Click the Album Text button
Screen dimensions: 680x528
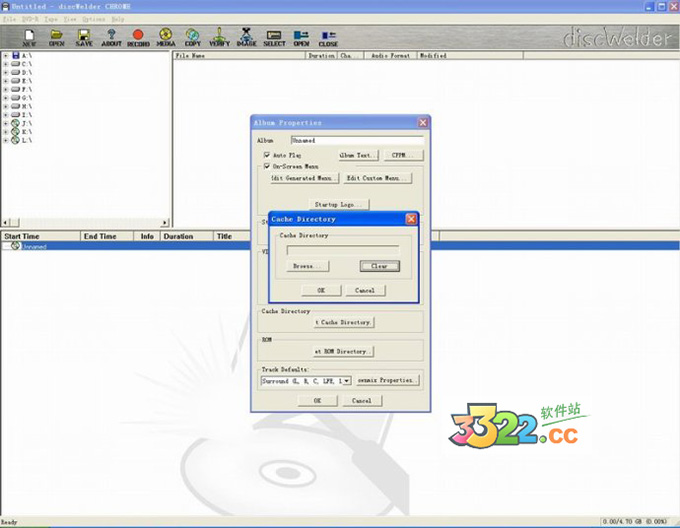pyautogui.click(x=358, y=155)
